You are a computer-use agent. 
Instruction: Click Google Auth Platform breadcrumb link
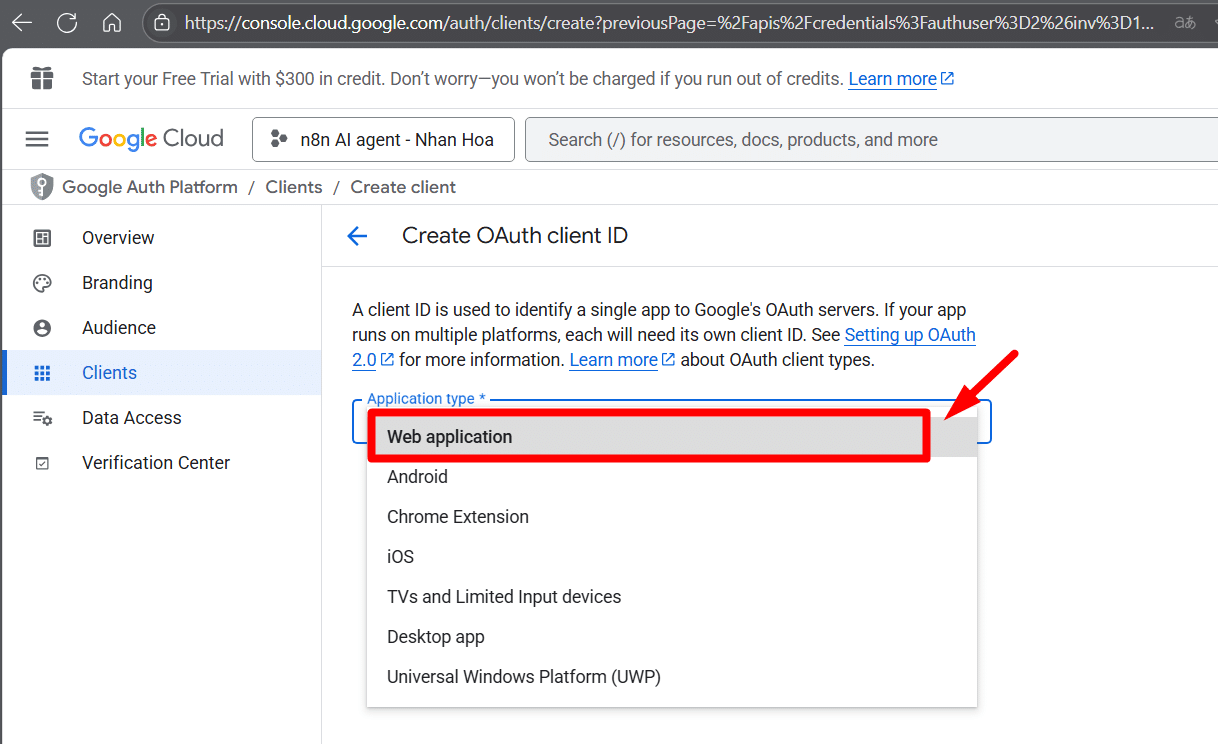click(150, 187)
